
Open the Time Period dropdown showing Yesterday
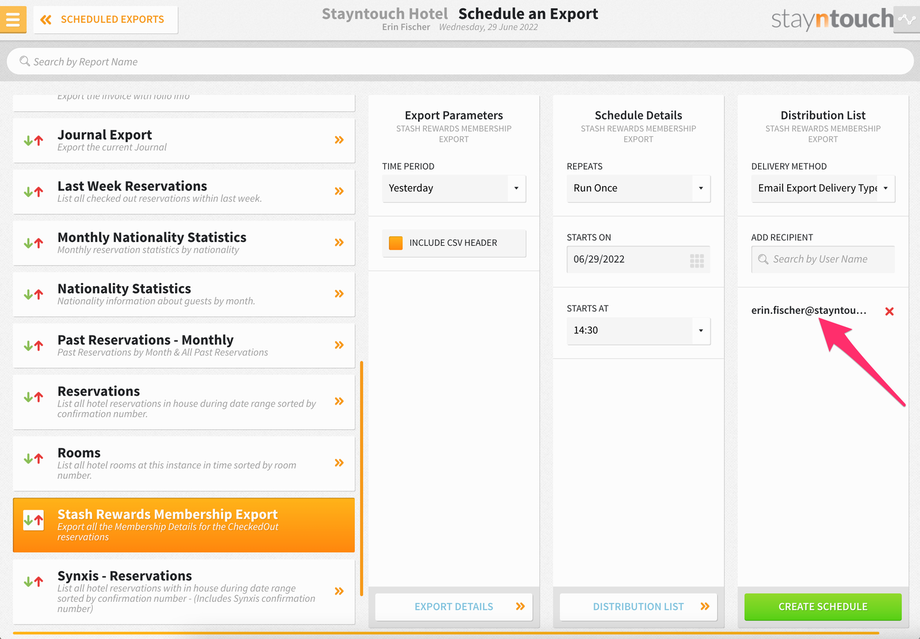point(454,188)
